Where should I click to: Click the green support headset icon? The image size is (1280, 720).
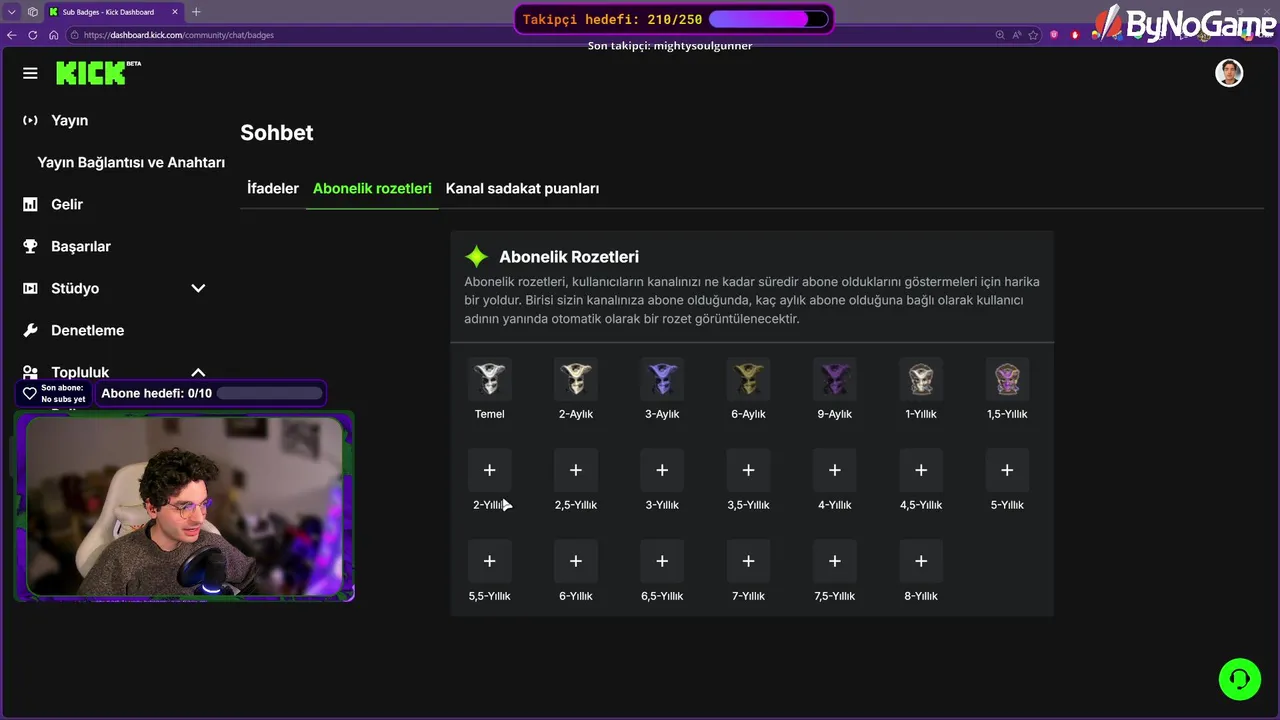[1240, 680]
